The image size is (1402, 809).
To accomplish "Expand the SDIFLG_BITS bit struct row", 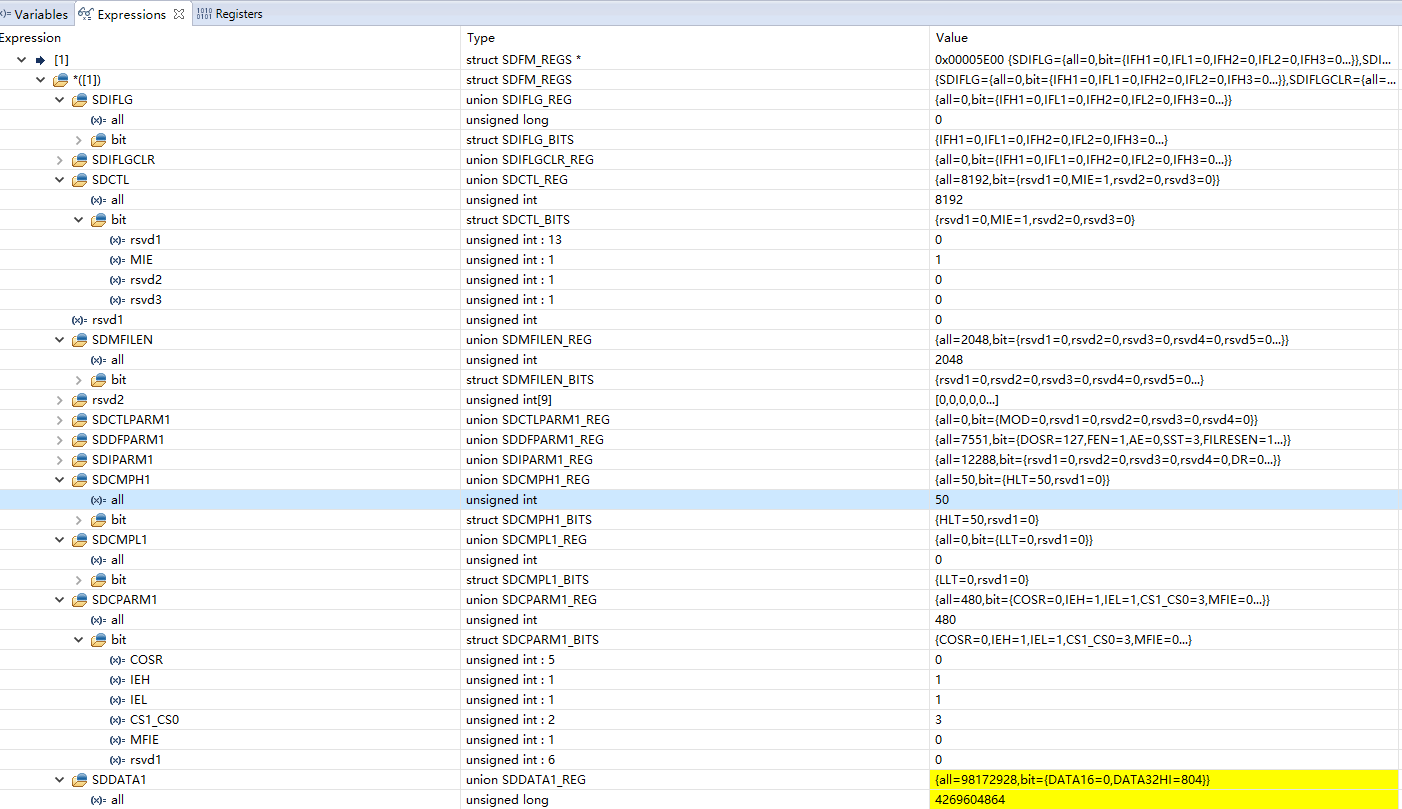I will point(79,140).
